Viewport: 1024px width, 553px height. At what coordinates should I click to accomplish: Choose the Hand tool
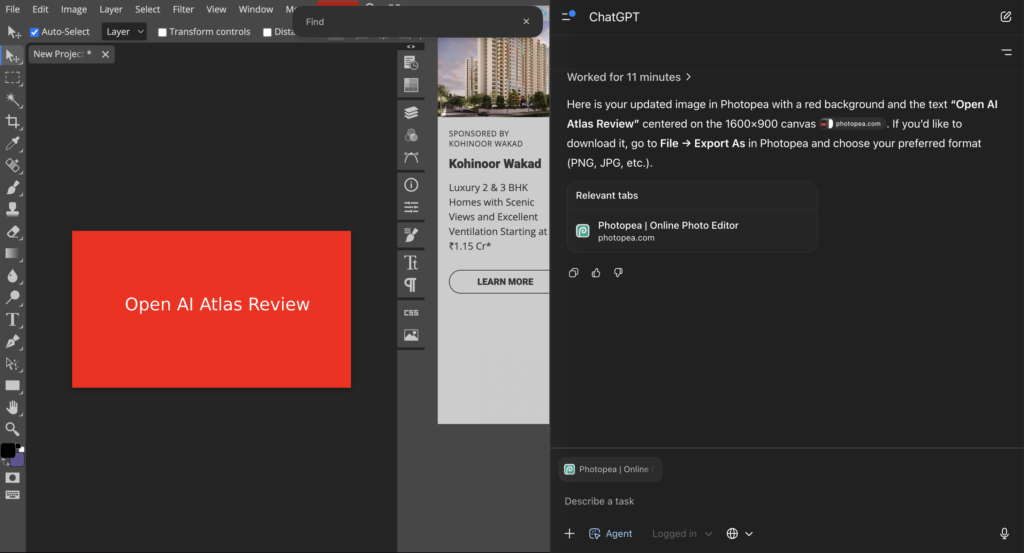(x=13, y=407)
